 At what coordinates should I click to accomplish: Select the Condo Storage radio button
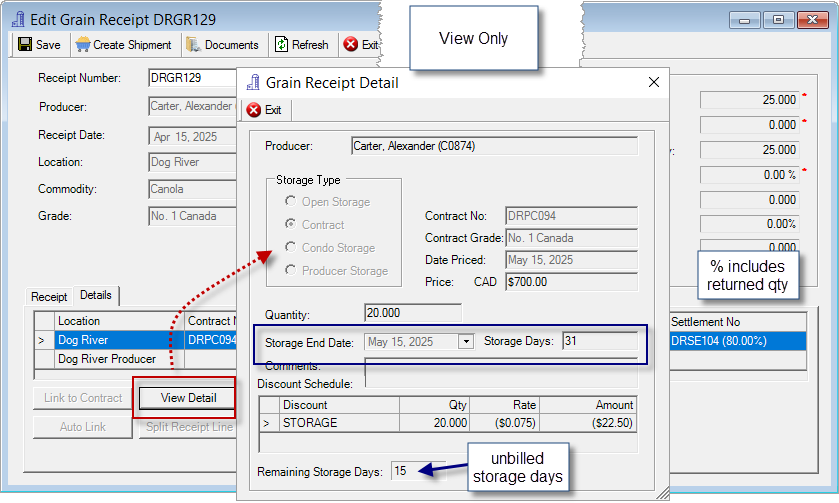[x=291, y=247]
